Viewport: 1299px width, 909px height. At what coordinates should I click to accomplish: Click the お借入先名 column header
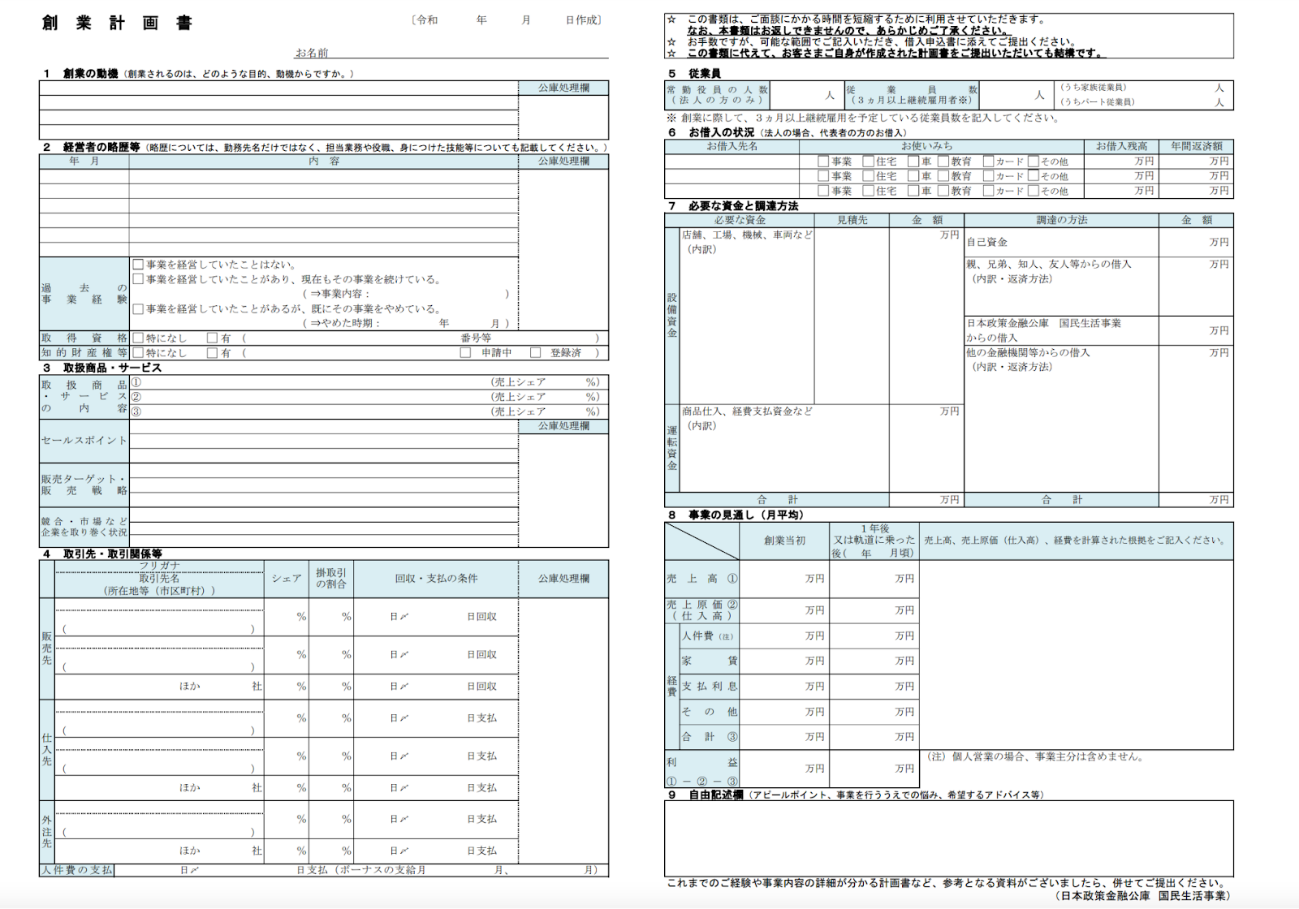(x=732, y=146)
